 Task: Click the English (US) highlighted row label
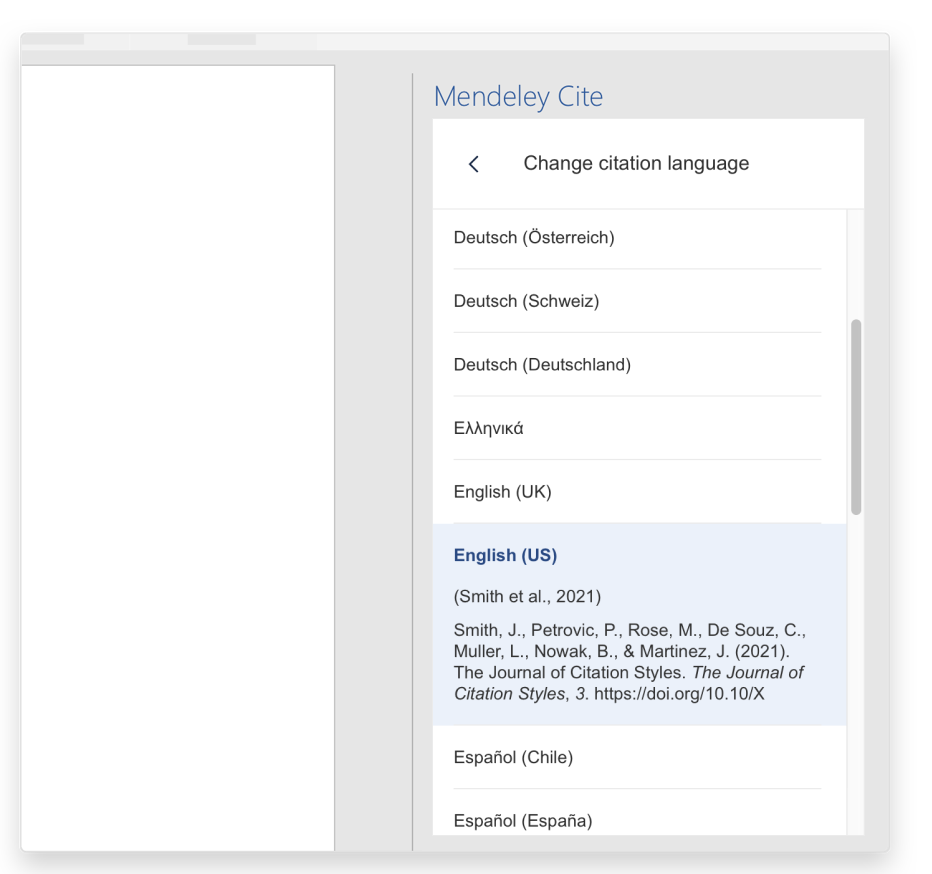(x=505, y=555)
